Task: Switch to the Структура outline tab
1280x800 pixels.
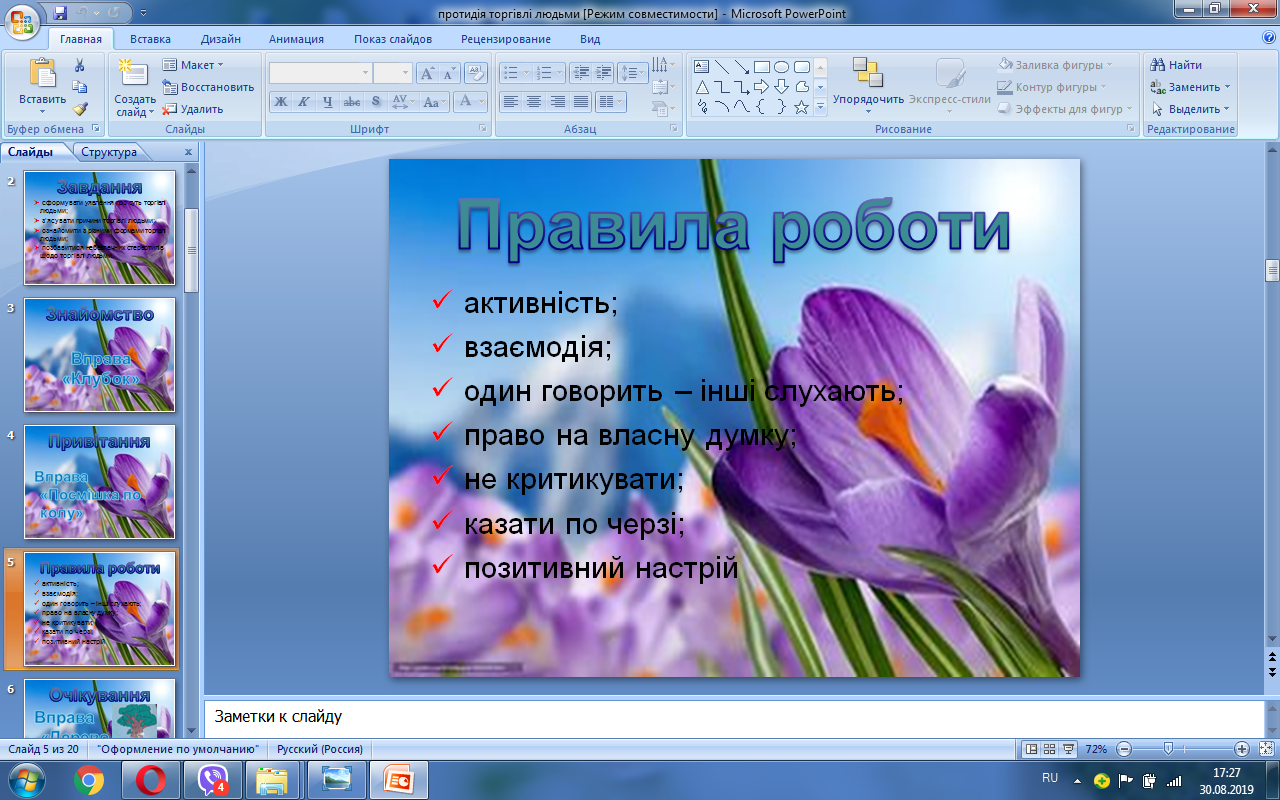Action: point(109,152)
